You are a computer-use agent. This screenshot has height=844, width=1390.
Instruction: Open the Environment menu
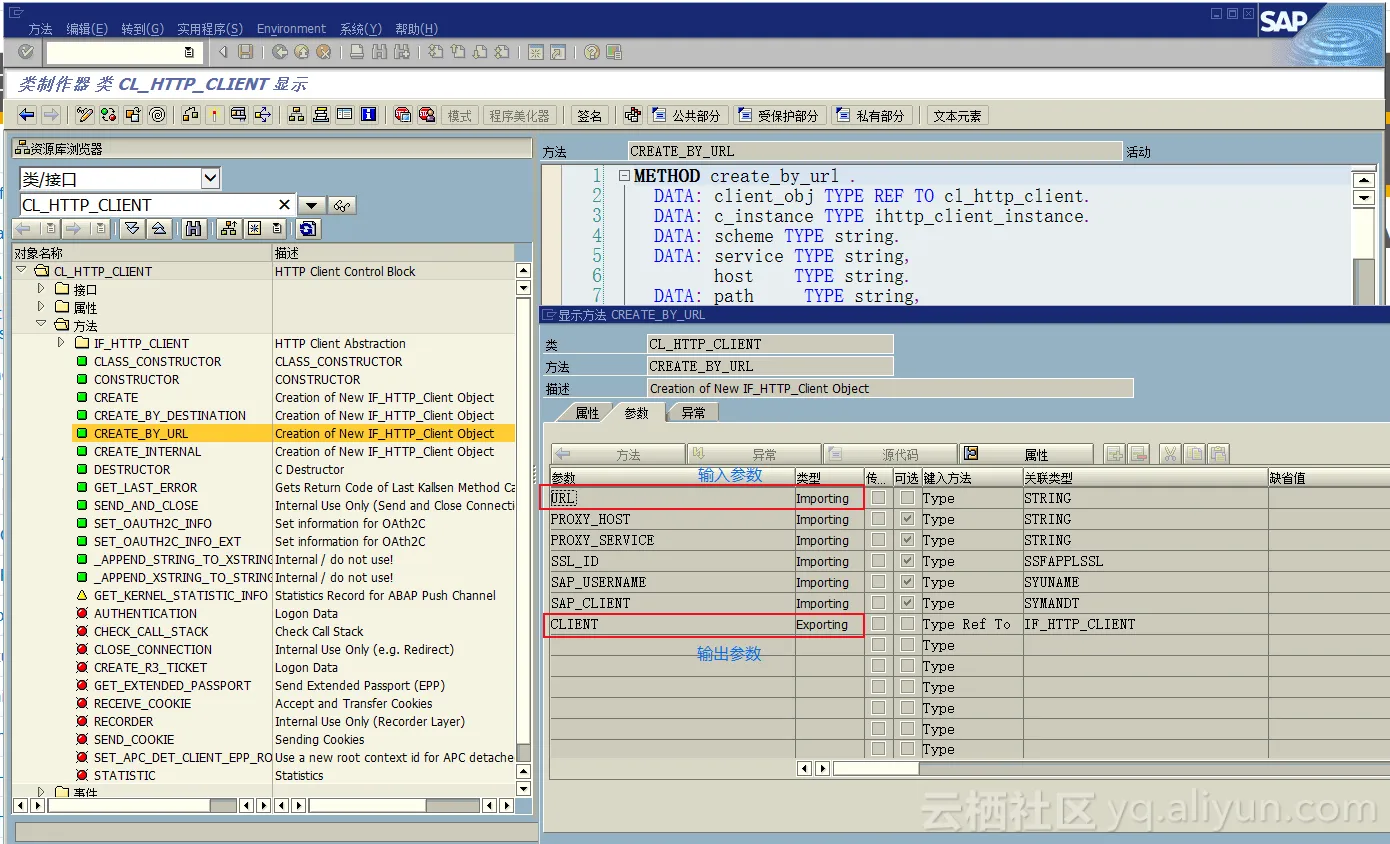tap(291, 29)
